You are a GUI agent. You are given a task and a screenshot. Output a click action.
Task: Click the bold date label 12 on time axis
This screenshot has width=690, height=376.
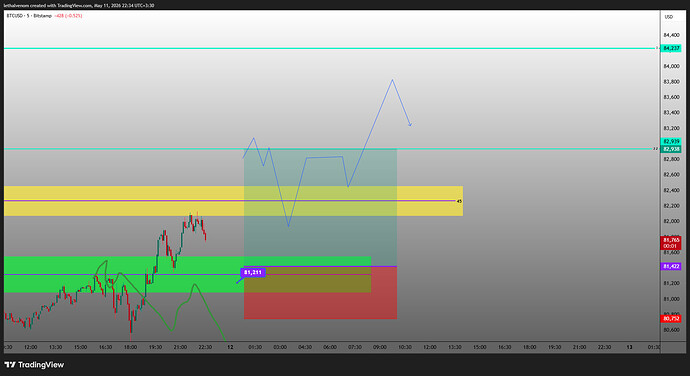click(230, 347)
